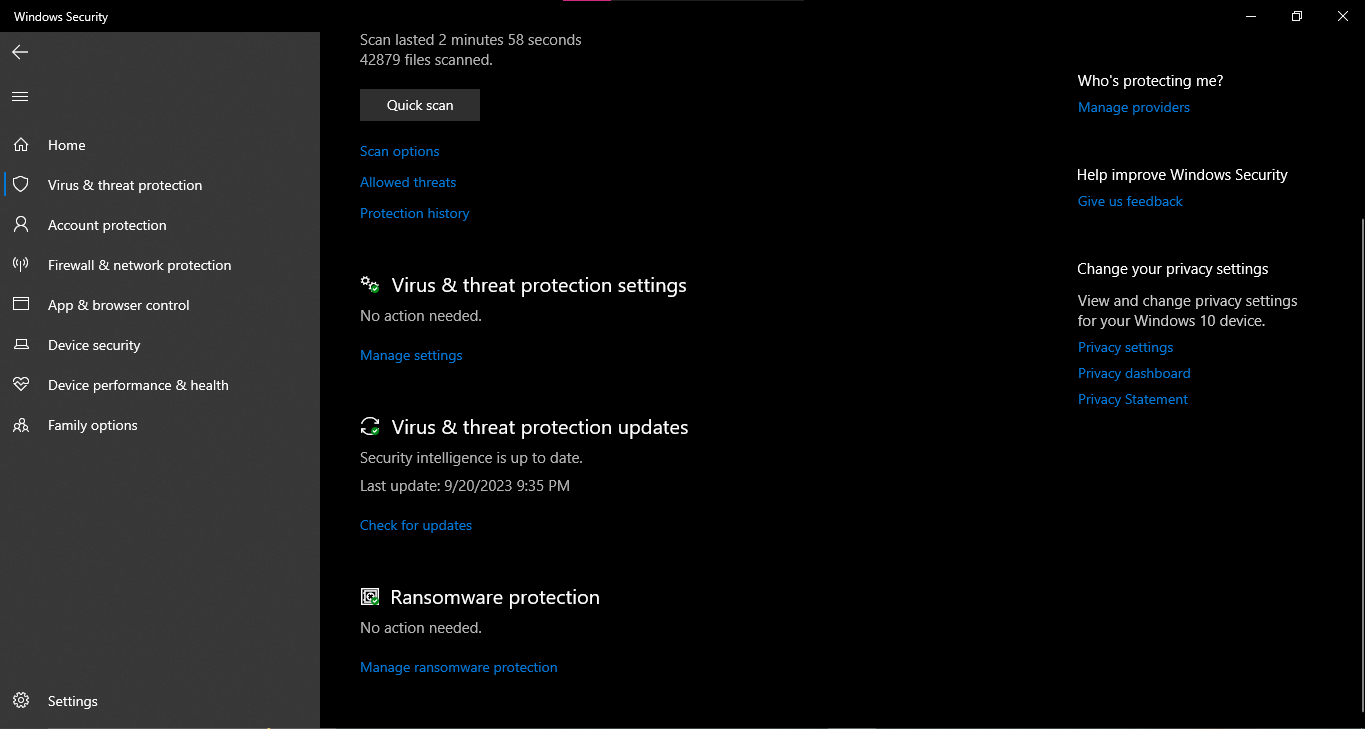
Task: Open Manage settings link
Action: 411,355
